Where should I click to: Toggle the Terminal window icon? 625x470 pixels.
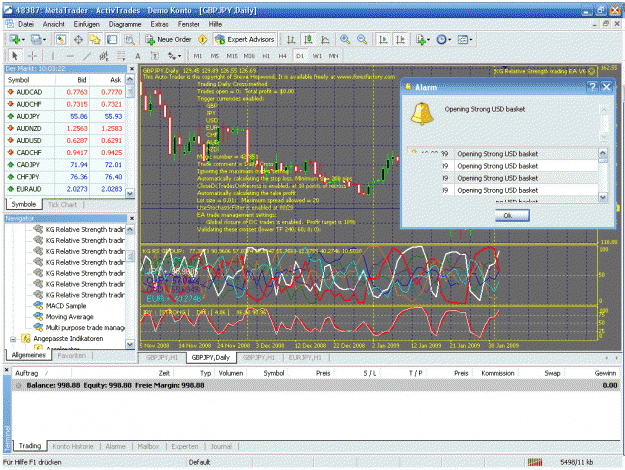(x=112, y=39)
